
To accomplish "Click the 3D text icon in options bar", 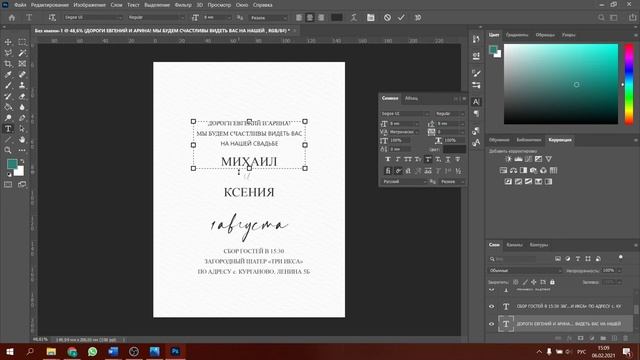I will [x=418, y=18].
